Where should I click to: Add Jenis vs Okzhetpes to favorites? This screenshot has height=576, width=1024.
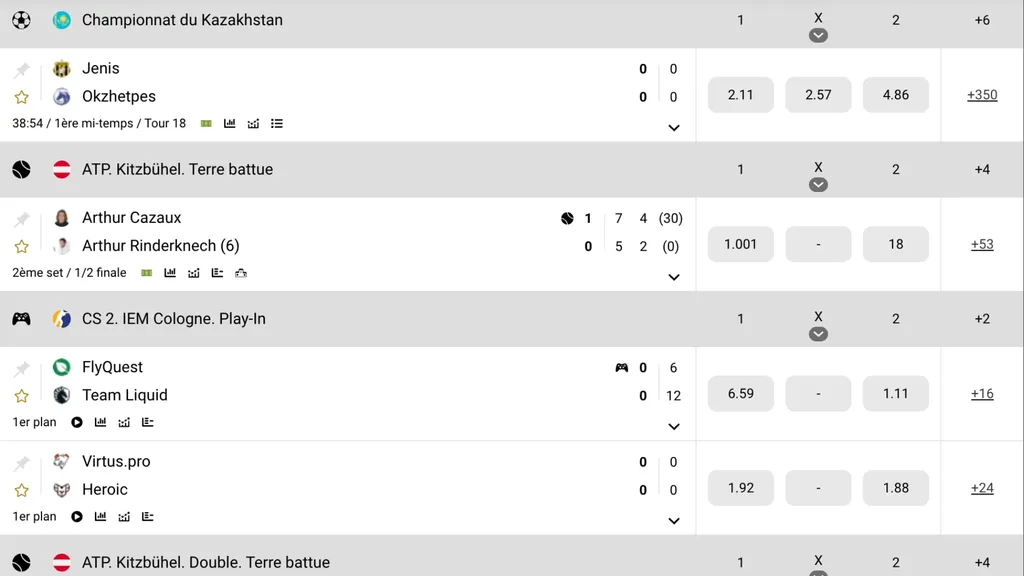tap(21, 97)
